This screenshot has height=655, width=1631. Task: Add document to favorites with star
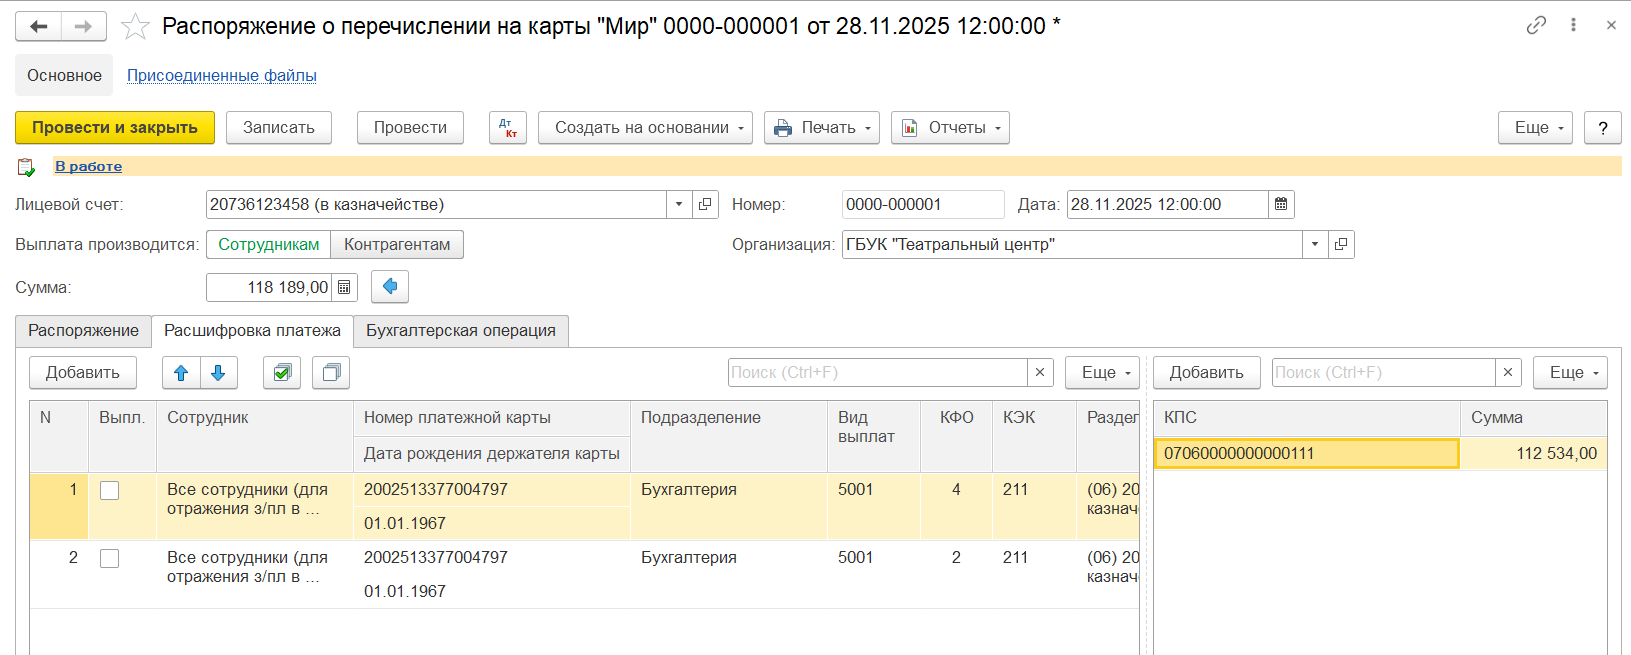pos(135,26)
